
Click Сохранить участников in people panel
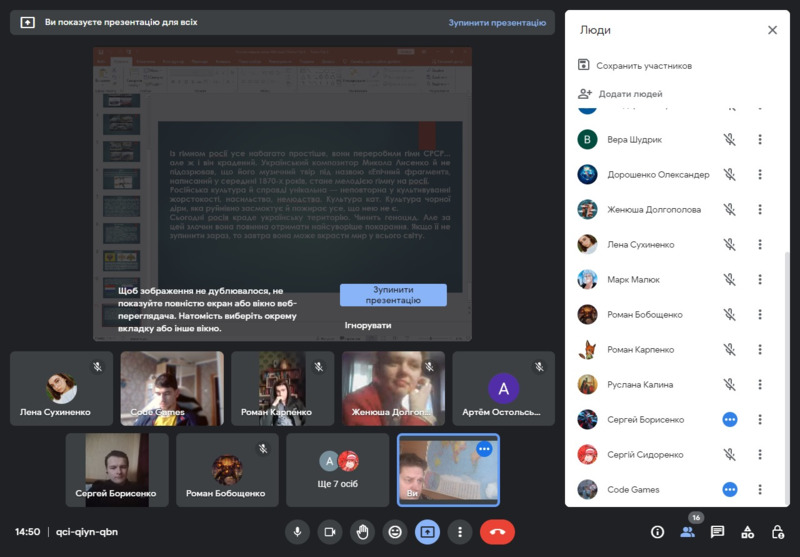(643, 66)
